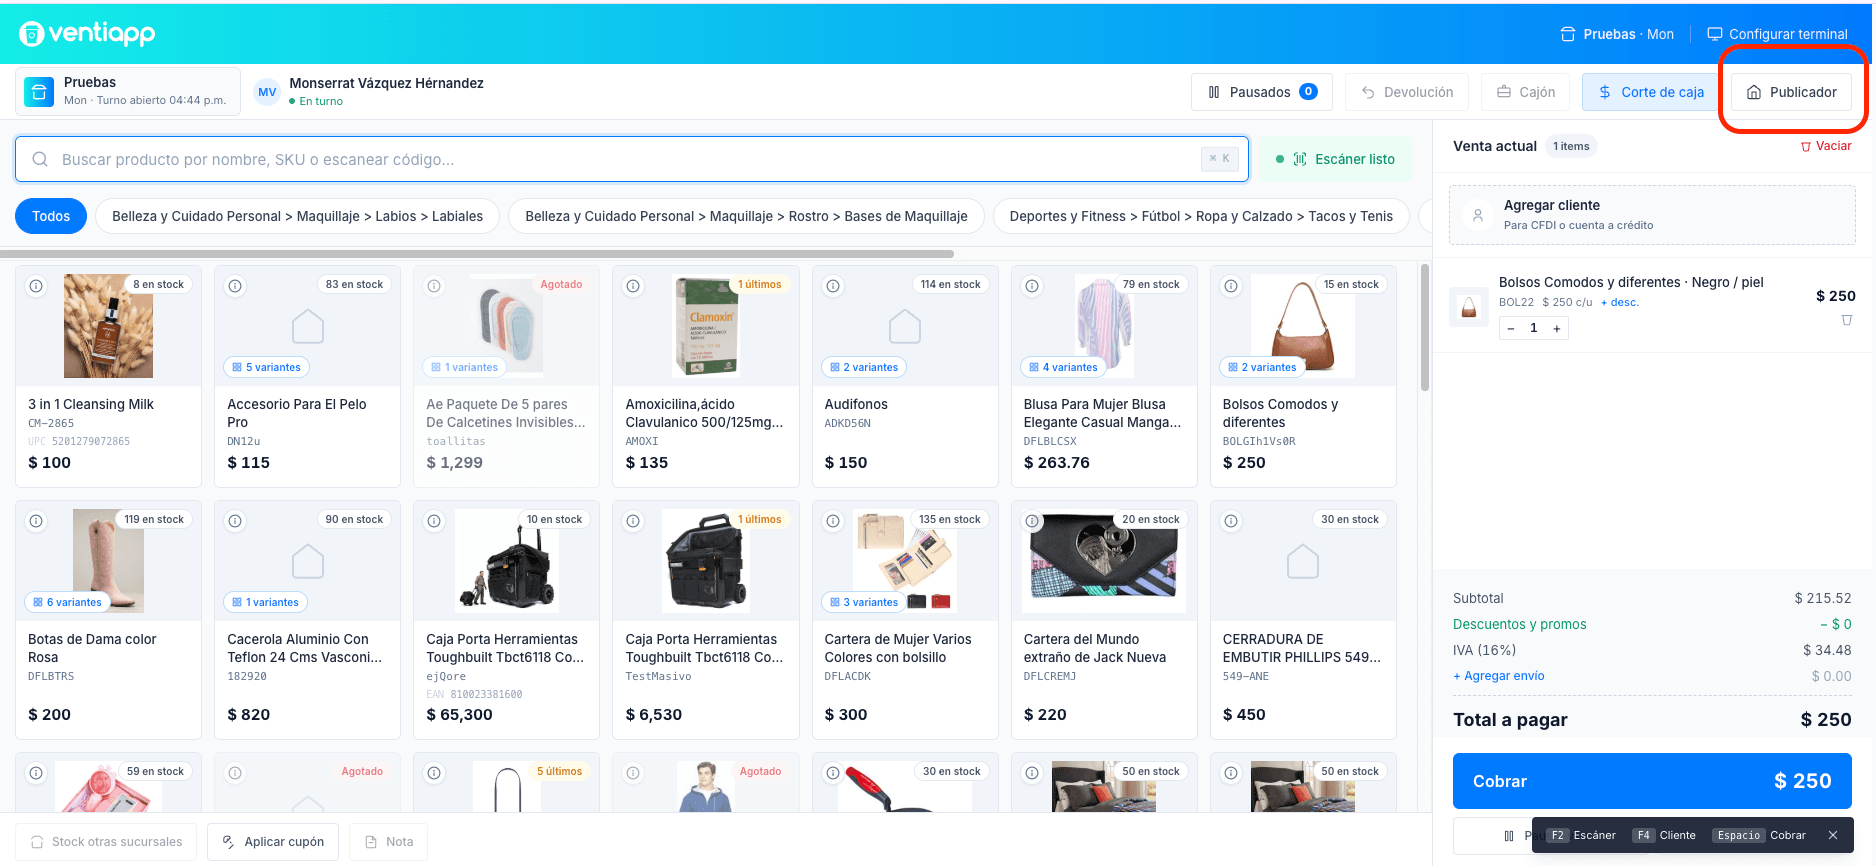The height and width of the screenshot is (866, 1876).
Task: Click Vaciar to empty the cart
Action: pyautogui.click(x=1826, y=146)
